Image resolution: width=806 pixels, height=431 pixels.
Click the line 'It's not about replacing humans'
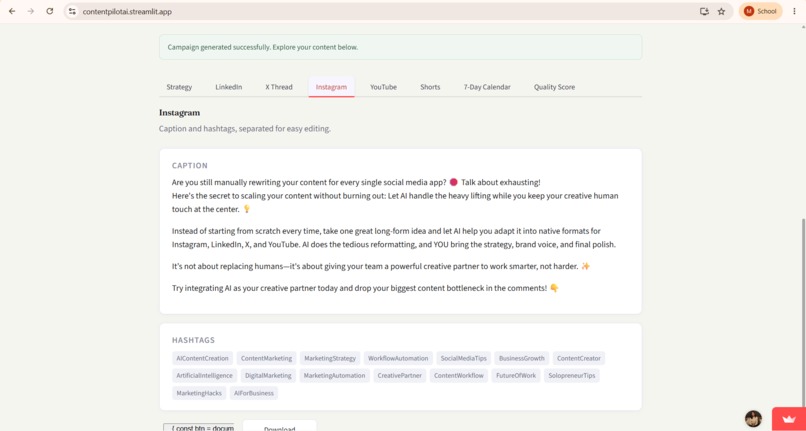point(381,266)
